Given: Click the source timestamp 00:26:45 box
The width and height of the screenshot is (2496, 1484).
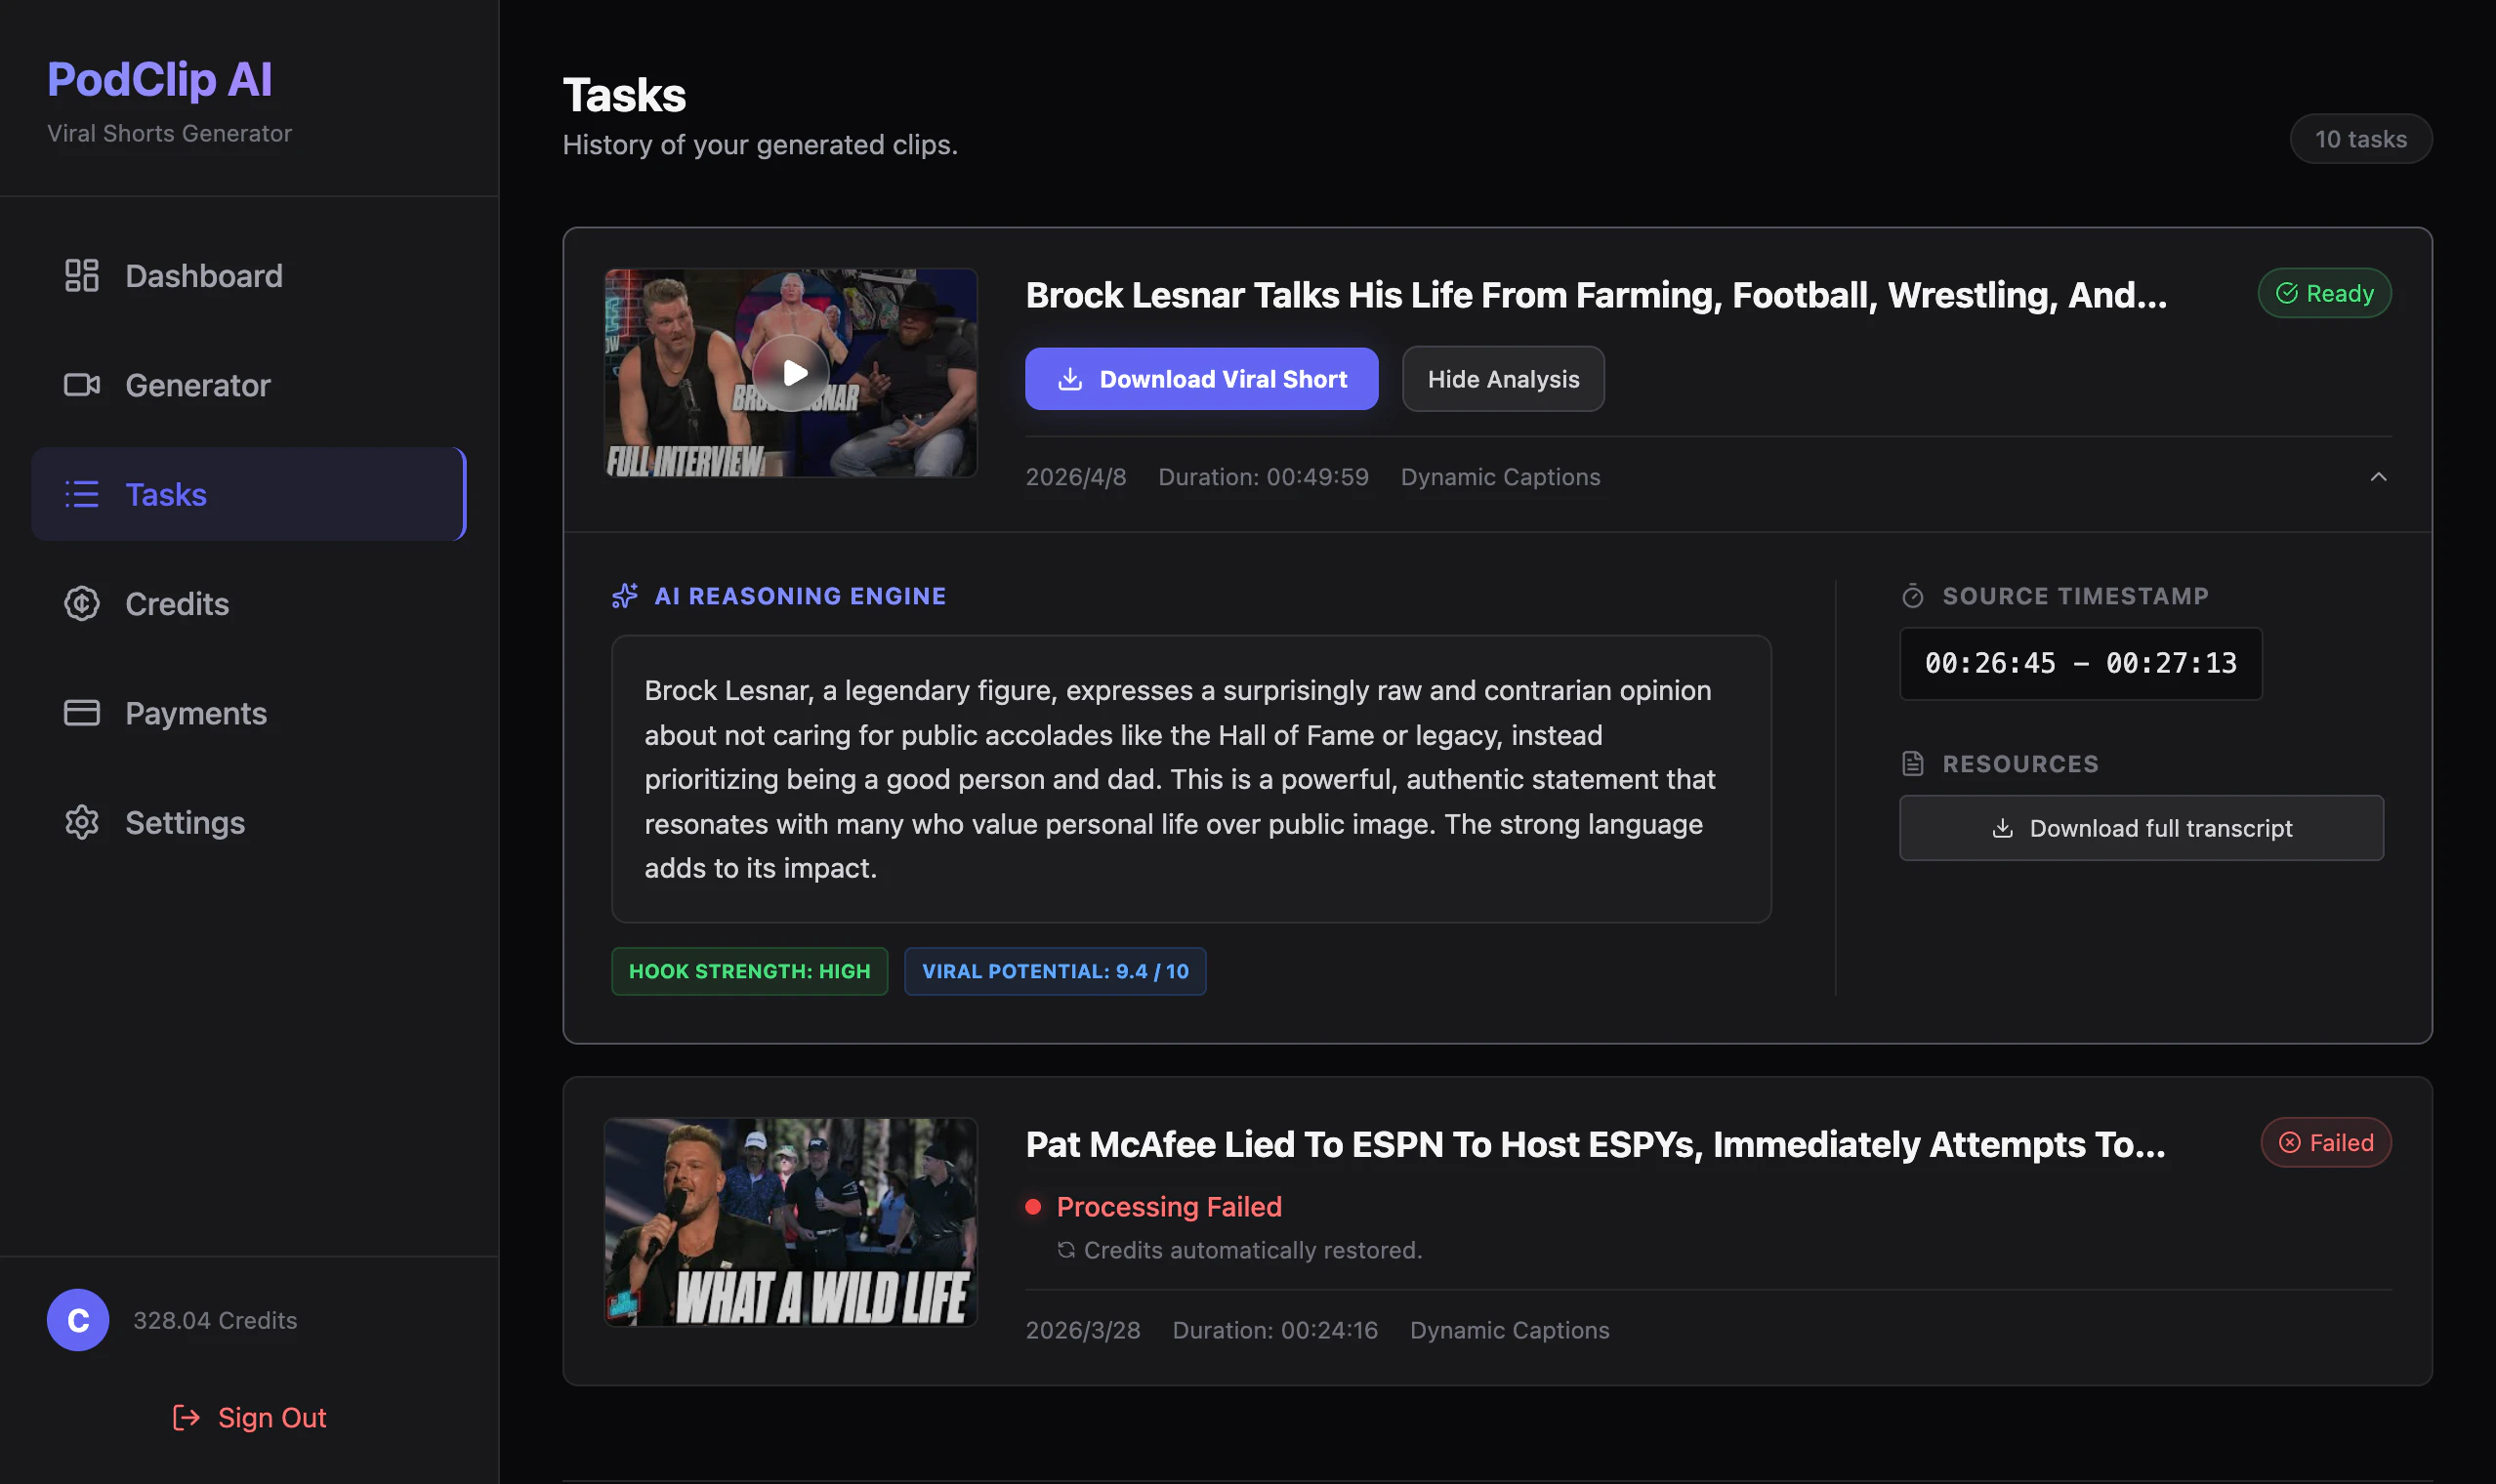Looking at the screenshot, I should [2080, 663].
